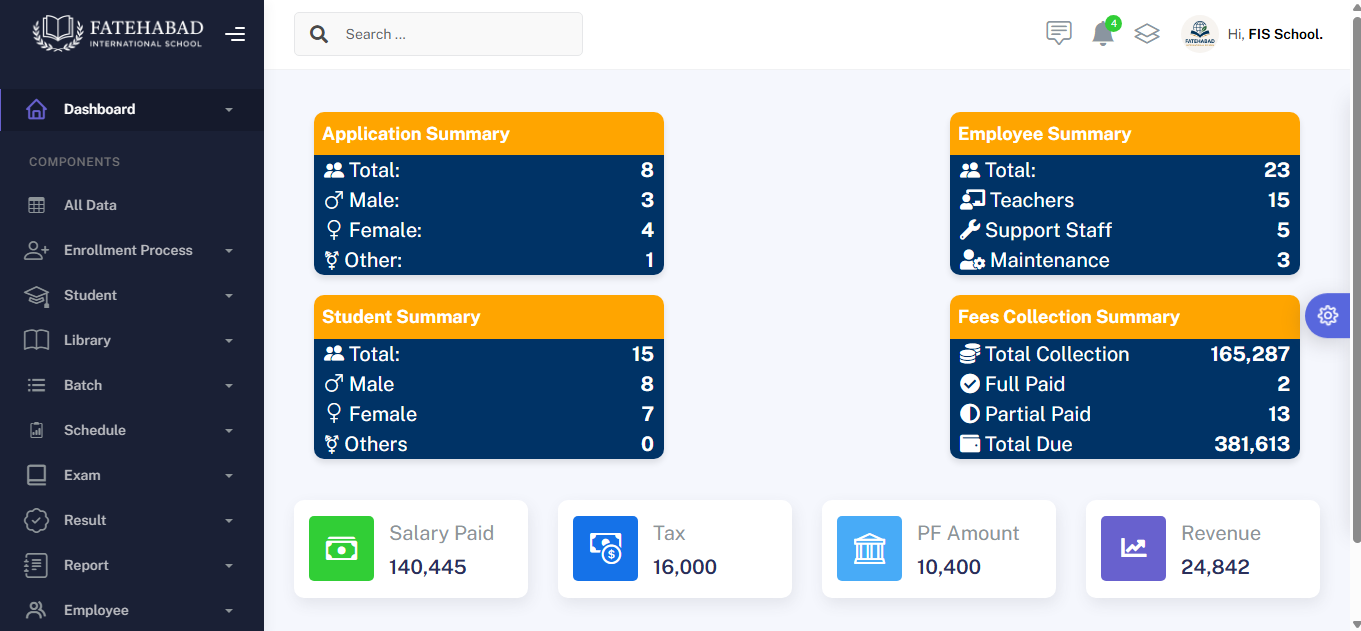The height and width of the screenshot is (631, 1361).
Task: Expand the Enrollment Process arrow
Action: (x=229, y=250)
